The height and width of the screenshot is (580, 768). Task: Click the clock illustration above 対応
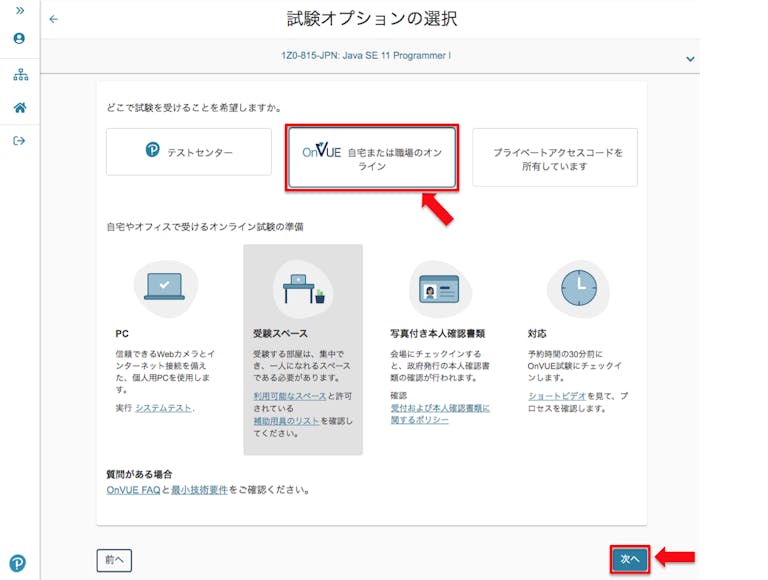578,289
